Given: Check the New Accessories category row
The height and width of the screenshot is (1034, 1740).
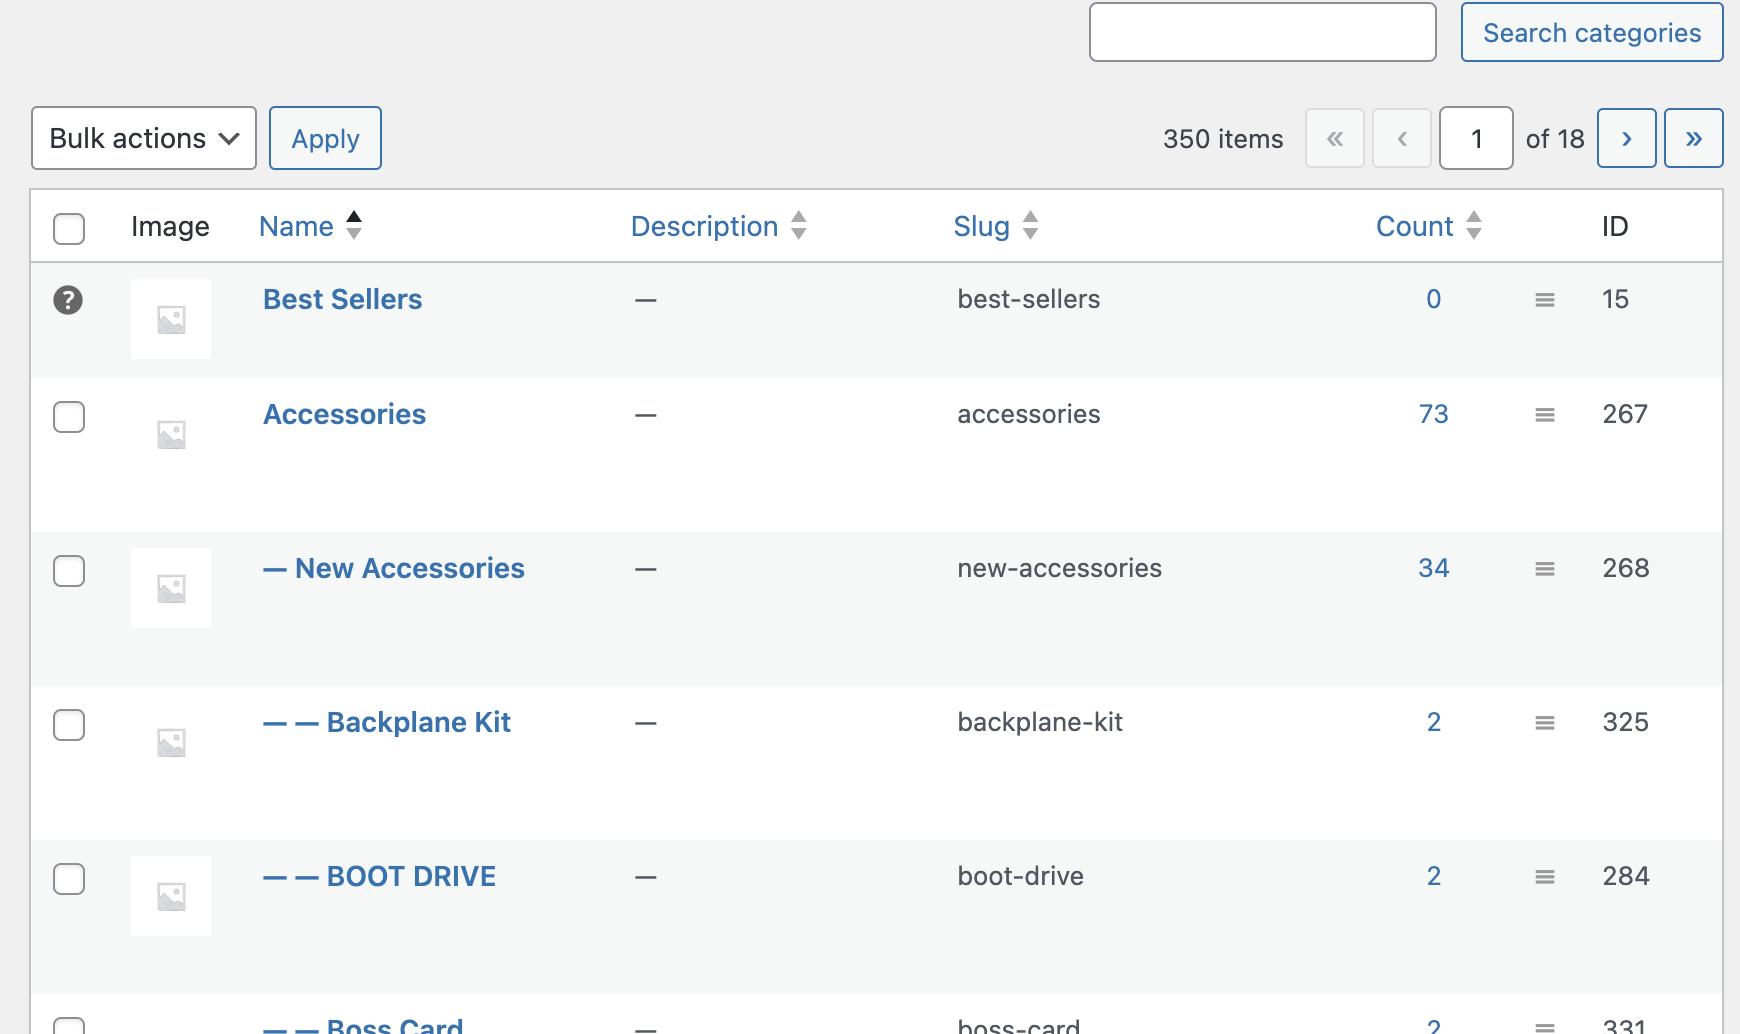Looking at the screenshot, I should [x=69, y=571].
